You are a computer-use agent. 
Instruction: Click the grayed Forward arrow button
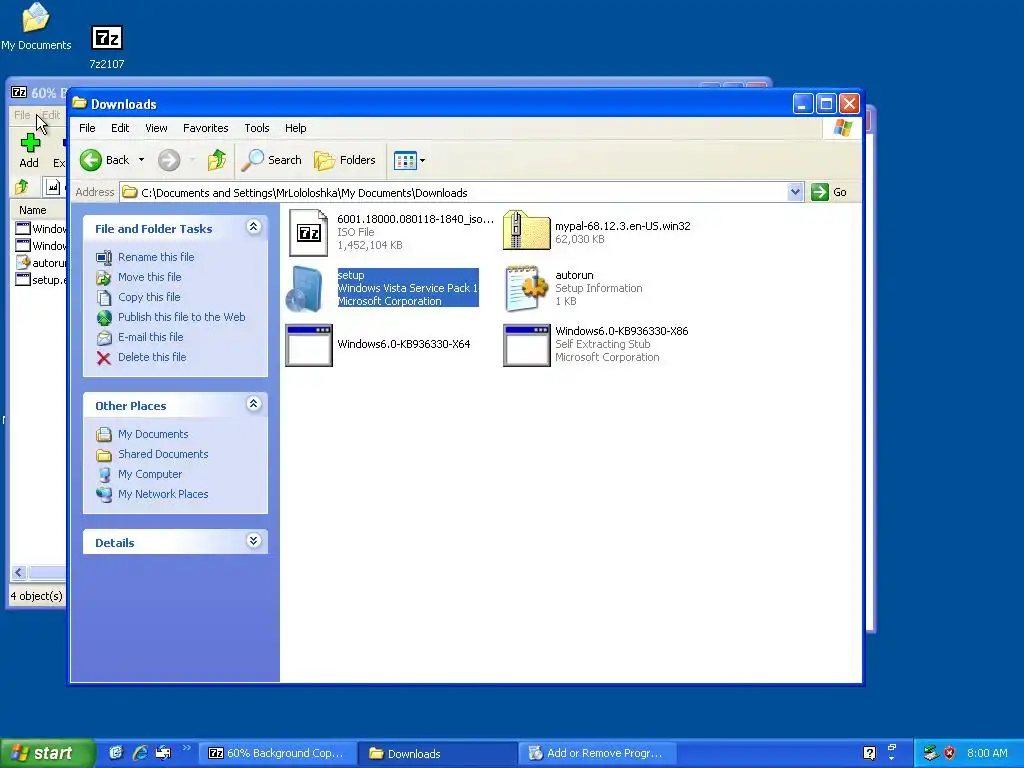tap(168, 160)
